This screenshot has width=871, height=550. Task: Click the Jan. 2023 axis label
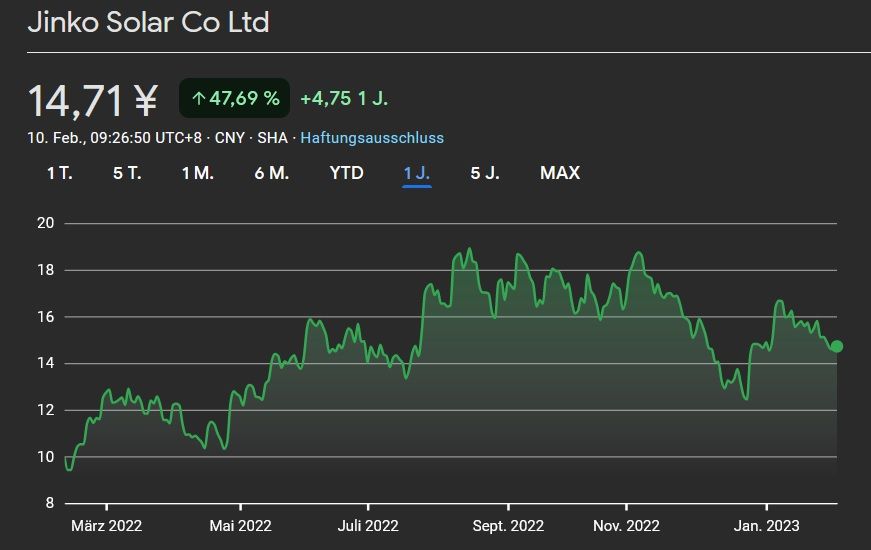click(766, 526)
